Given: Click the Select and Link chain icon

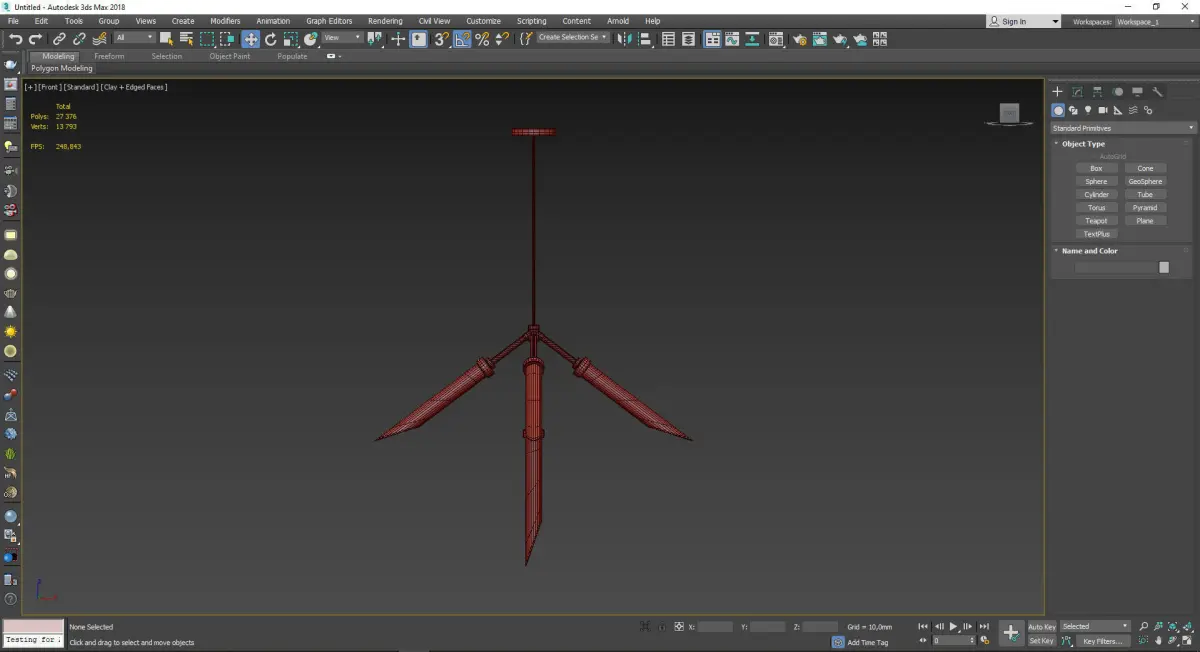Looking at the screenshot, I should point(60,39).
